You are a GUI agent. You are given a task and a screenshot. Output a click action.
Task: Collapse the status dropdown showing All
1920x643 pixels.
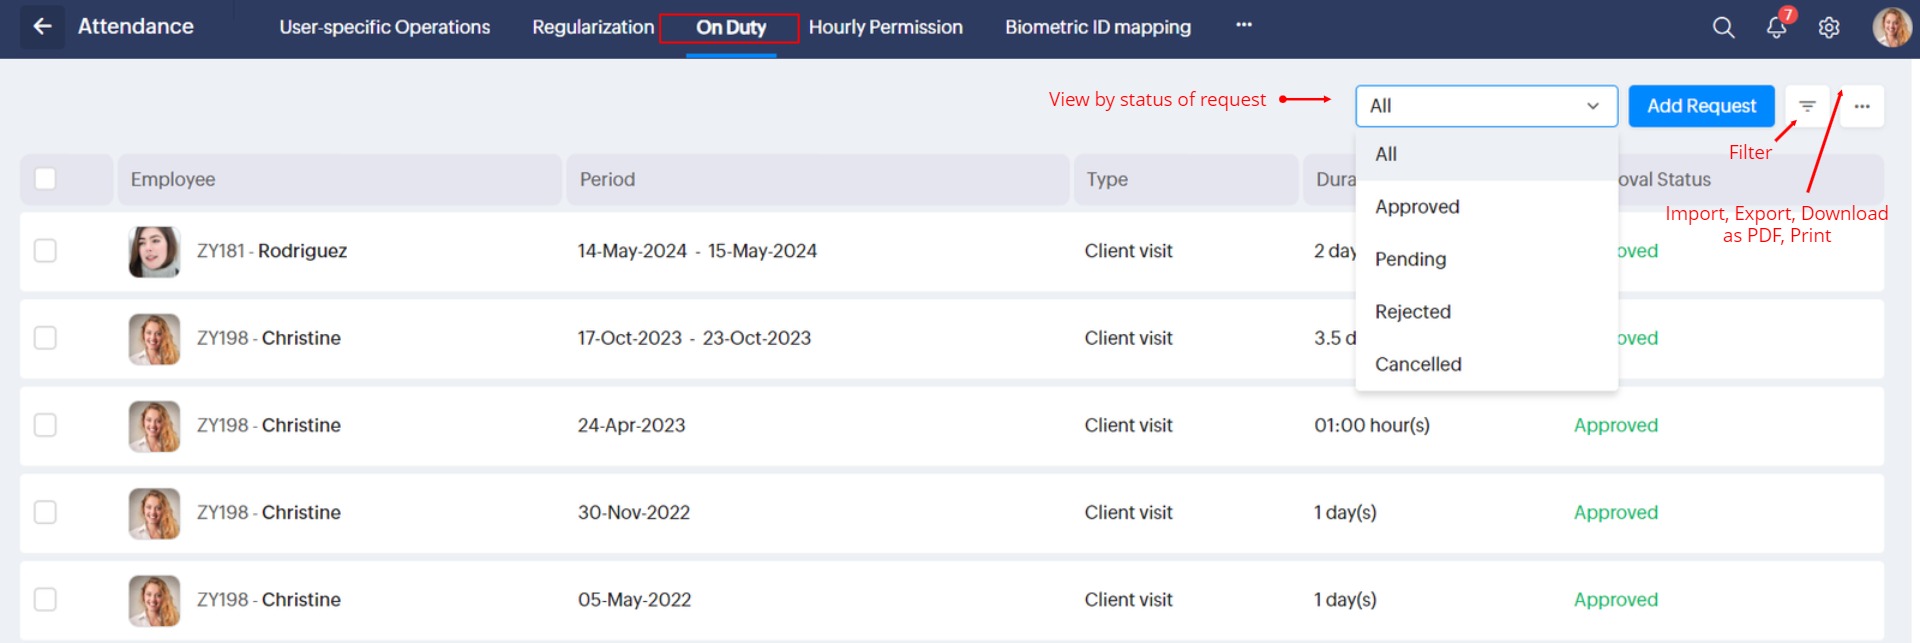pos(1486,106)
